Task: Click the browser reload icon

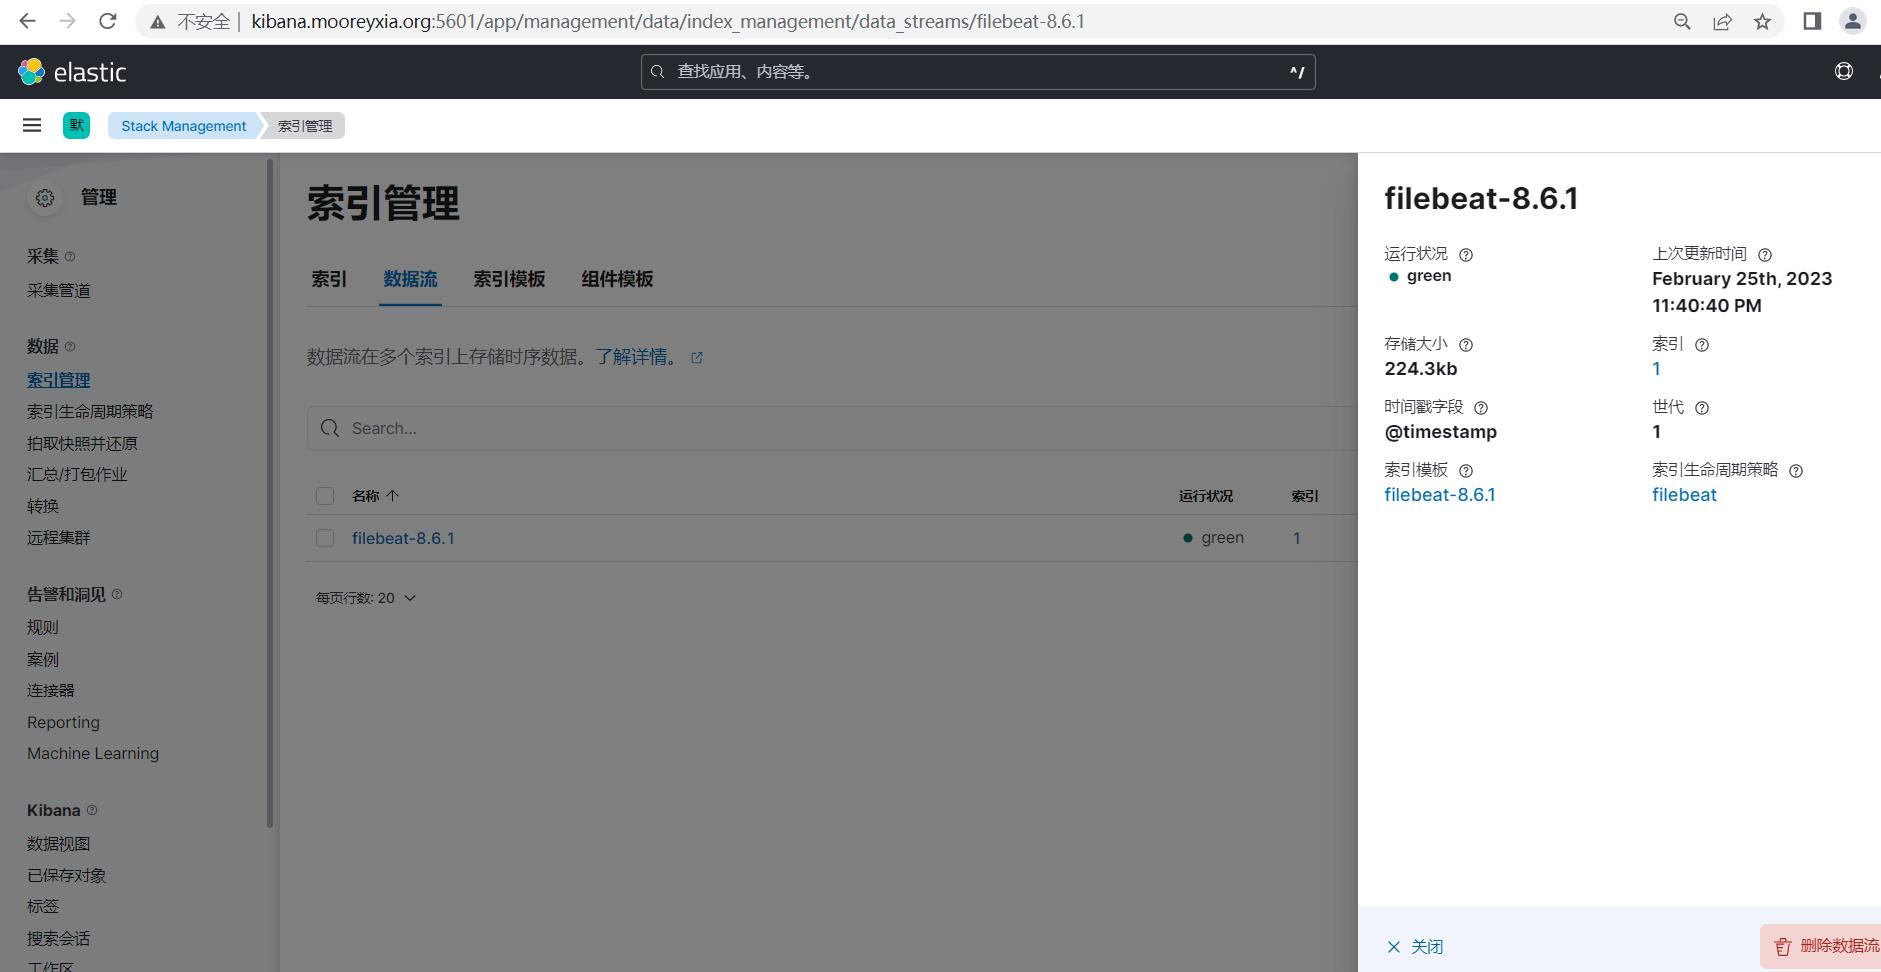Action: (108, 21)
